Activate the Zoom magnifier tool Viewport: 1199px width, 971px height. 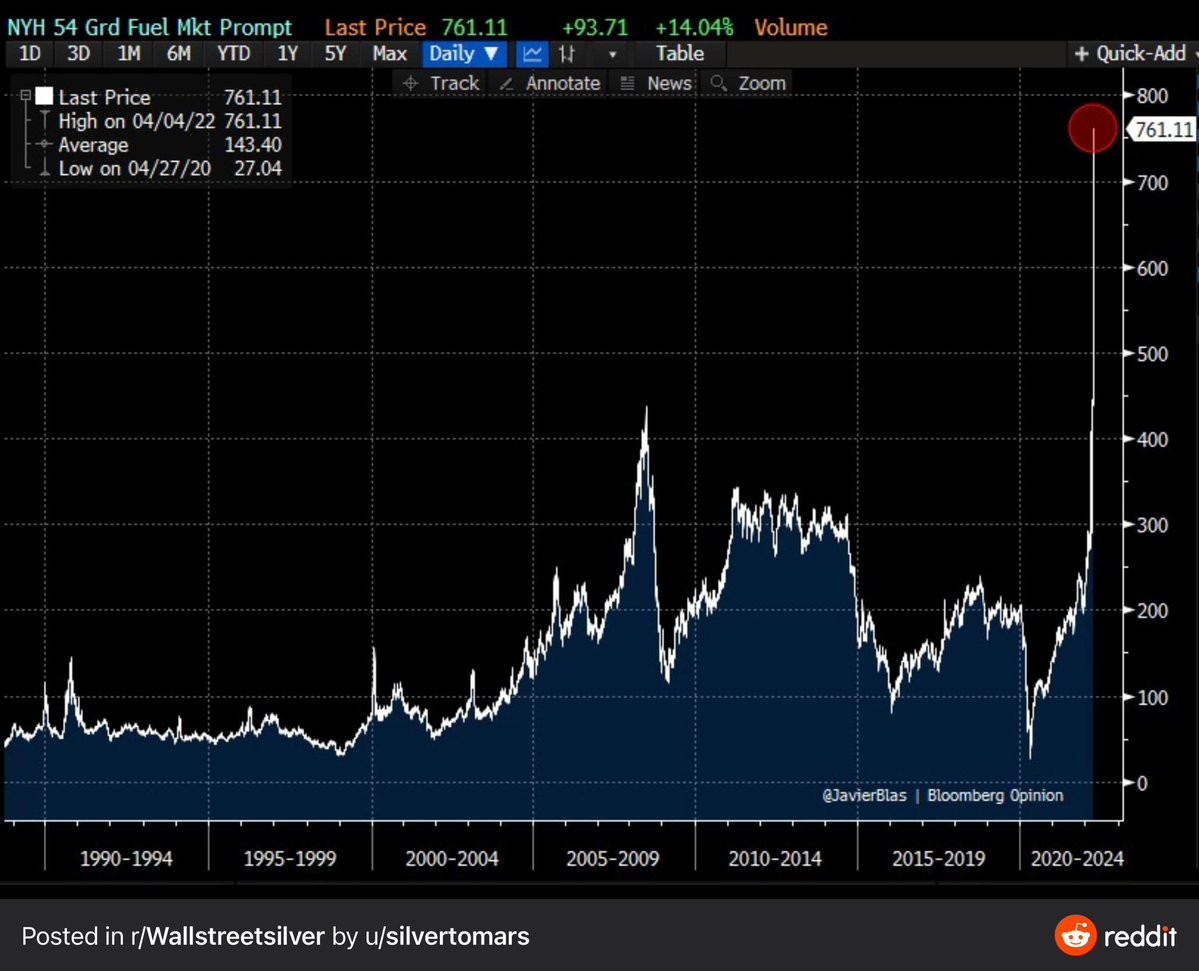pyautogui.click(x=748, y=84)
